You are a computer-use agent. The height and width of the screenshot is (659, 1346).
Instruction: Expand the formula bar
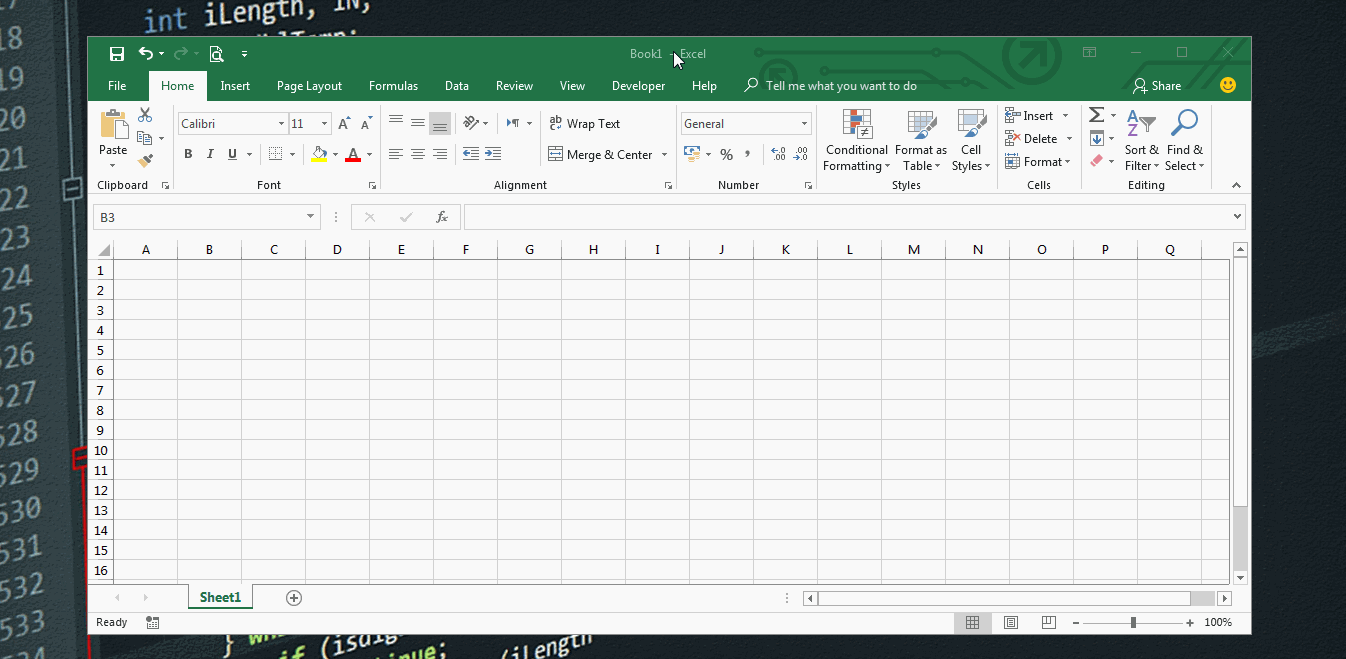[1238, 217]
